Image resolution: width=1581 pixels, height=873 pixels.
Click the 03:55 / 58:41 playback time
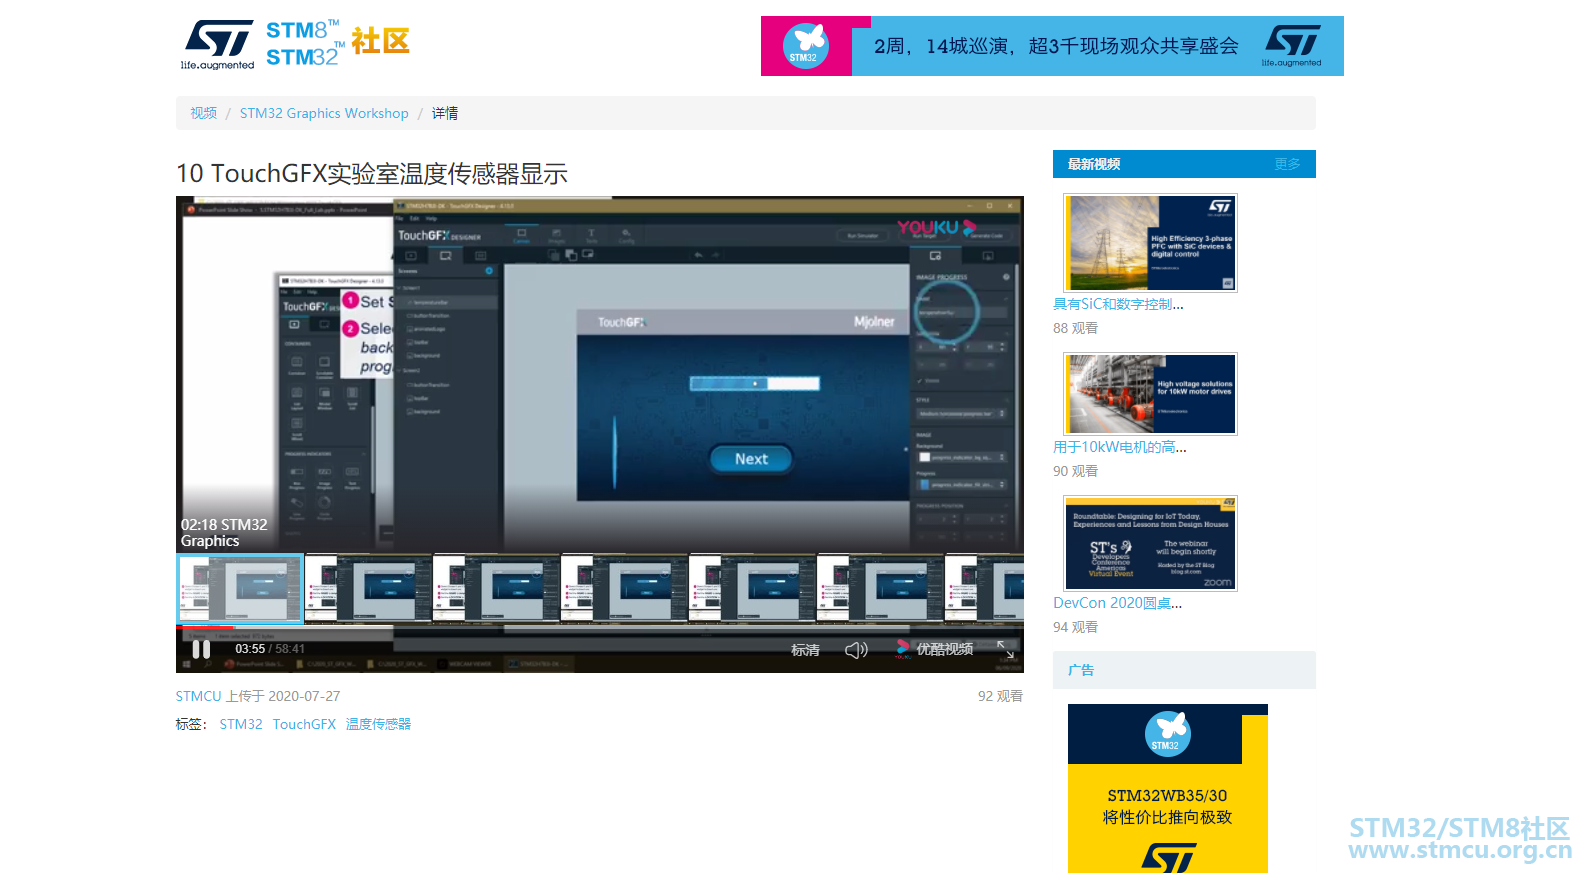coord(270,649)
